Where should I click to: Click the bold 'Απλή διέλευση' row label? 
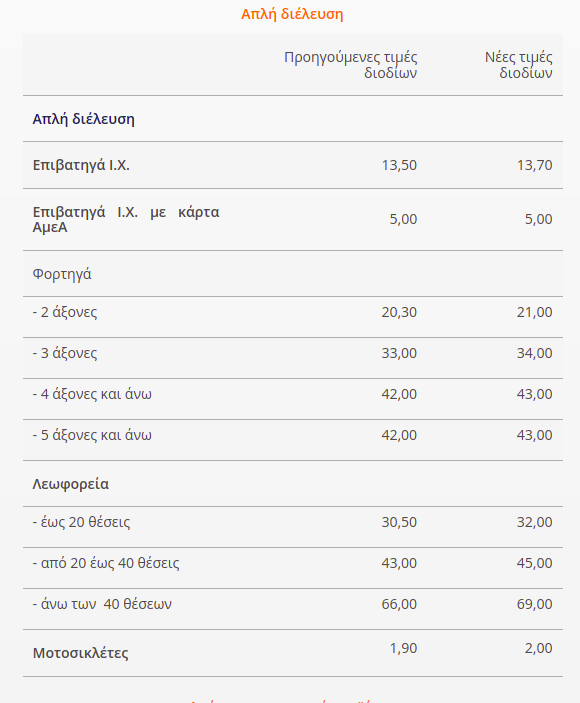(x=83, y=119)
